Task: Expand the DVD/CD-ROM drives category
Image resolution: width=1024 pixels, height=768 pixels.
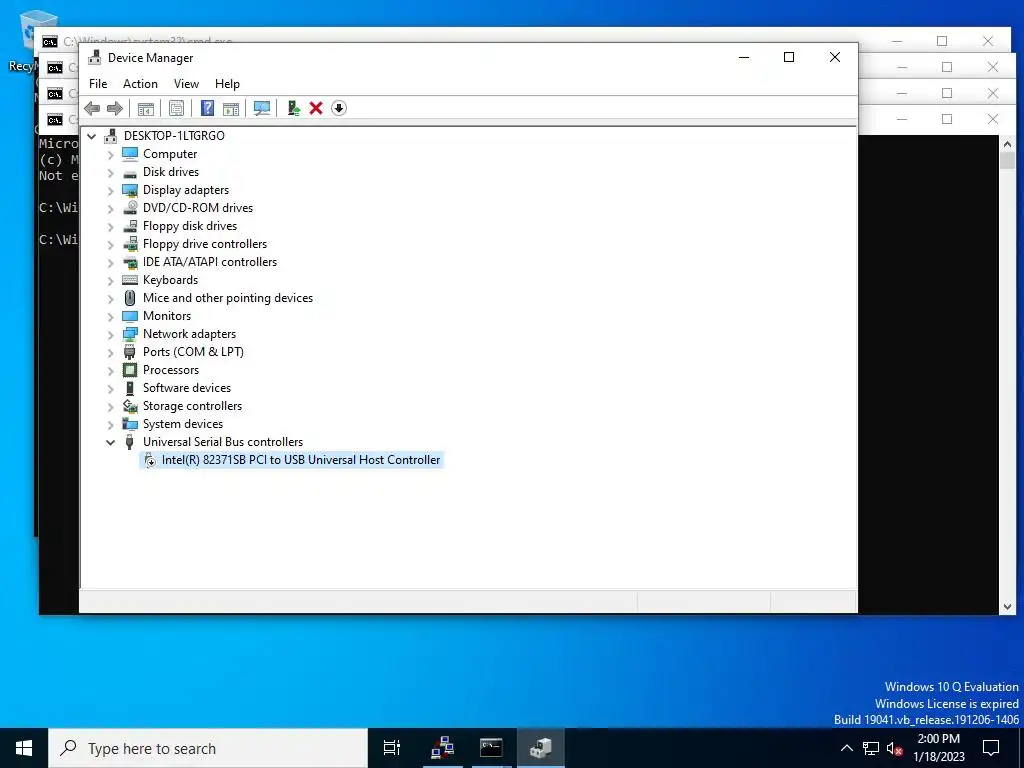Action: (110, 208)
